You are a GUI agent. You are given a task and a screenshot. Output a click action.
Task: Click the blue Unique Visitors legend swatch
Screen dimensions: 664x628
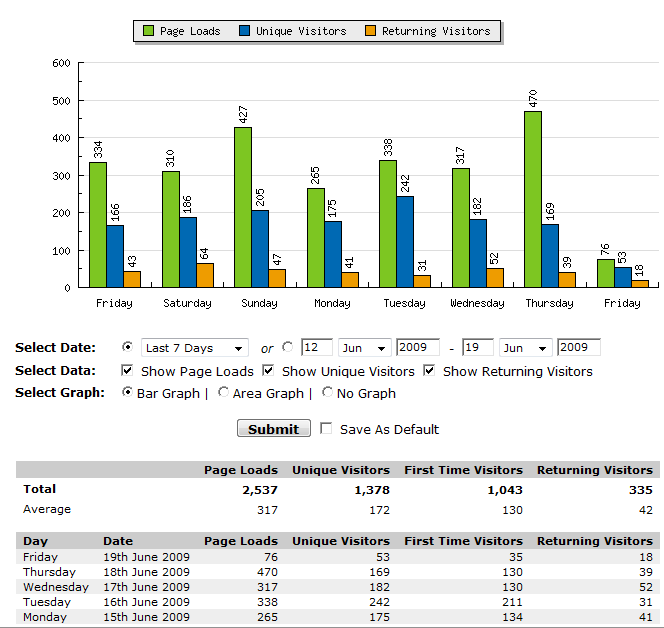[244, 31]
